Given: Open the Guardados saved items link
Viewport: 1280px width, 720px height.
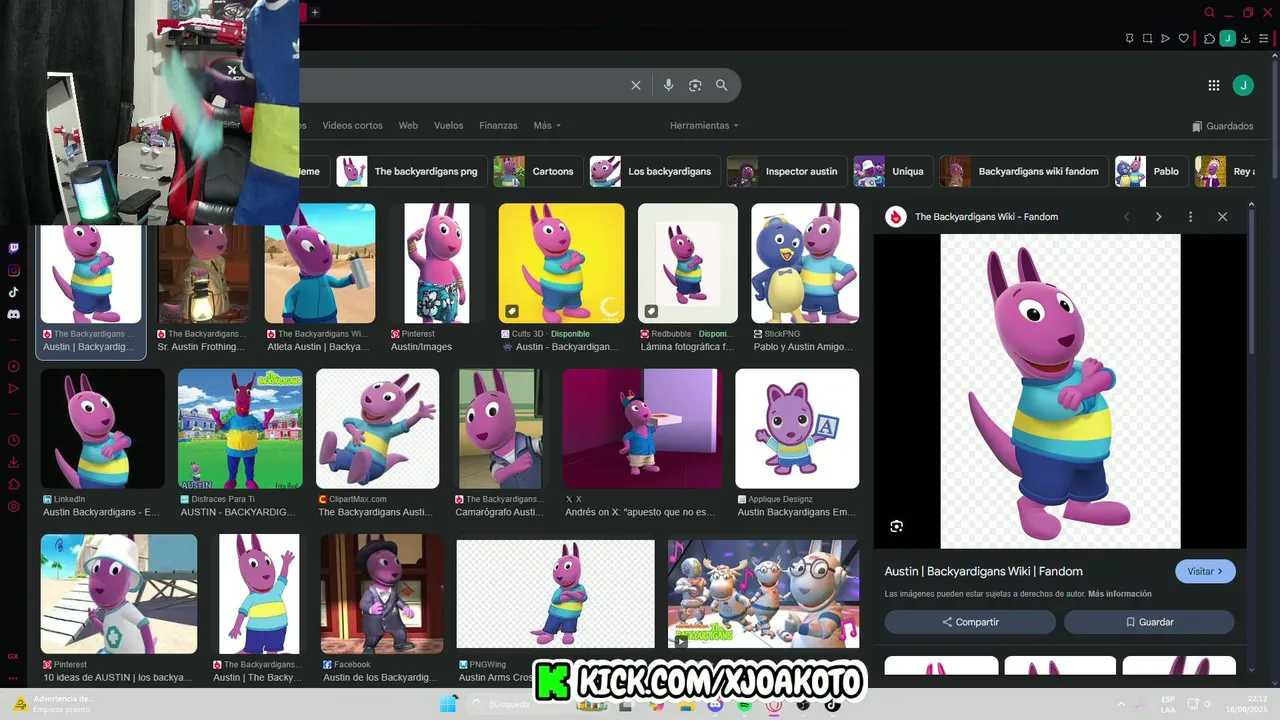Looking at the screenshot, I should pos(1222,126).
